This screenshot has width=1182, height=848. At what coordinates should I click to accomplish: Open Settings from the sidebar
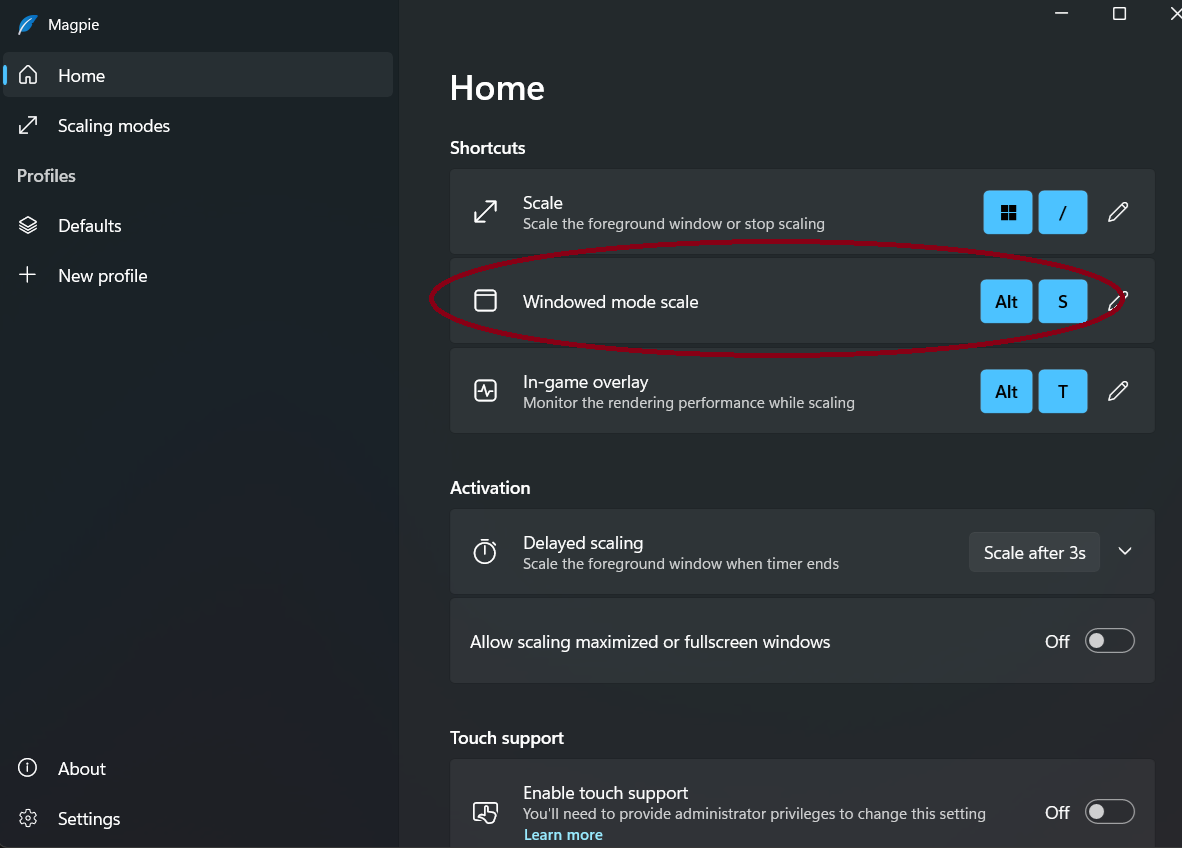pos(88,819)
